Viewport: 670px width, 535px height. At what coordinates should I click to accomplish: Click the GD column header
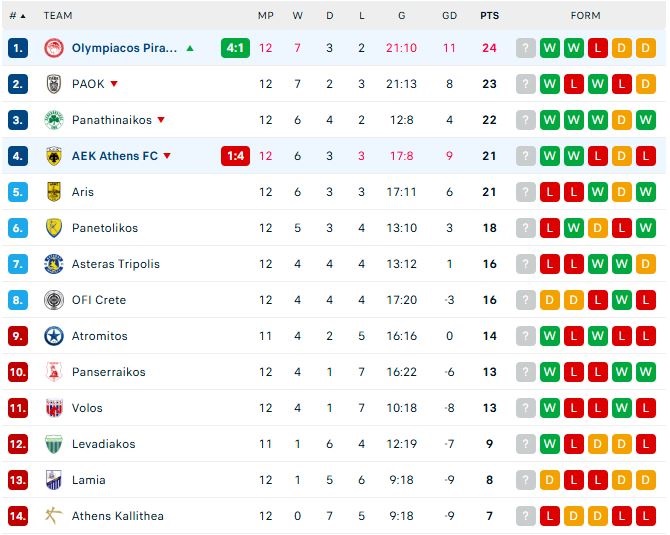(449, 16)
